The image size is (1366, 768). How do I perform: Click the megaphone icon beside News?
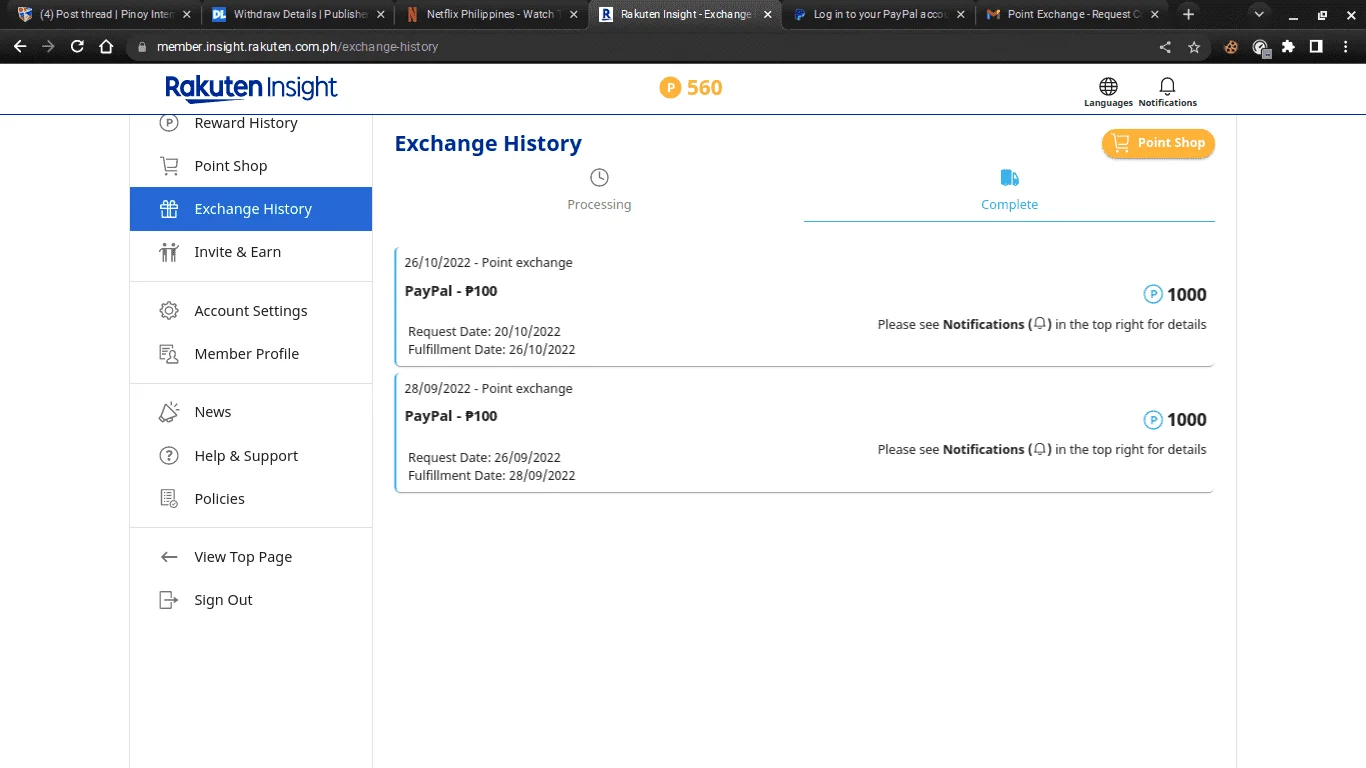(169, 412)
